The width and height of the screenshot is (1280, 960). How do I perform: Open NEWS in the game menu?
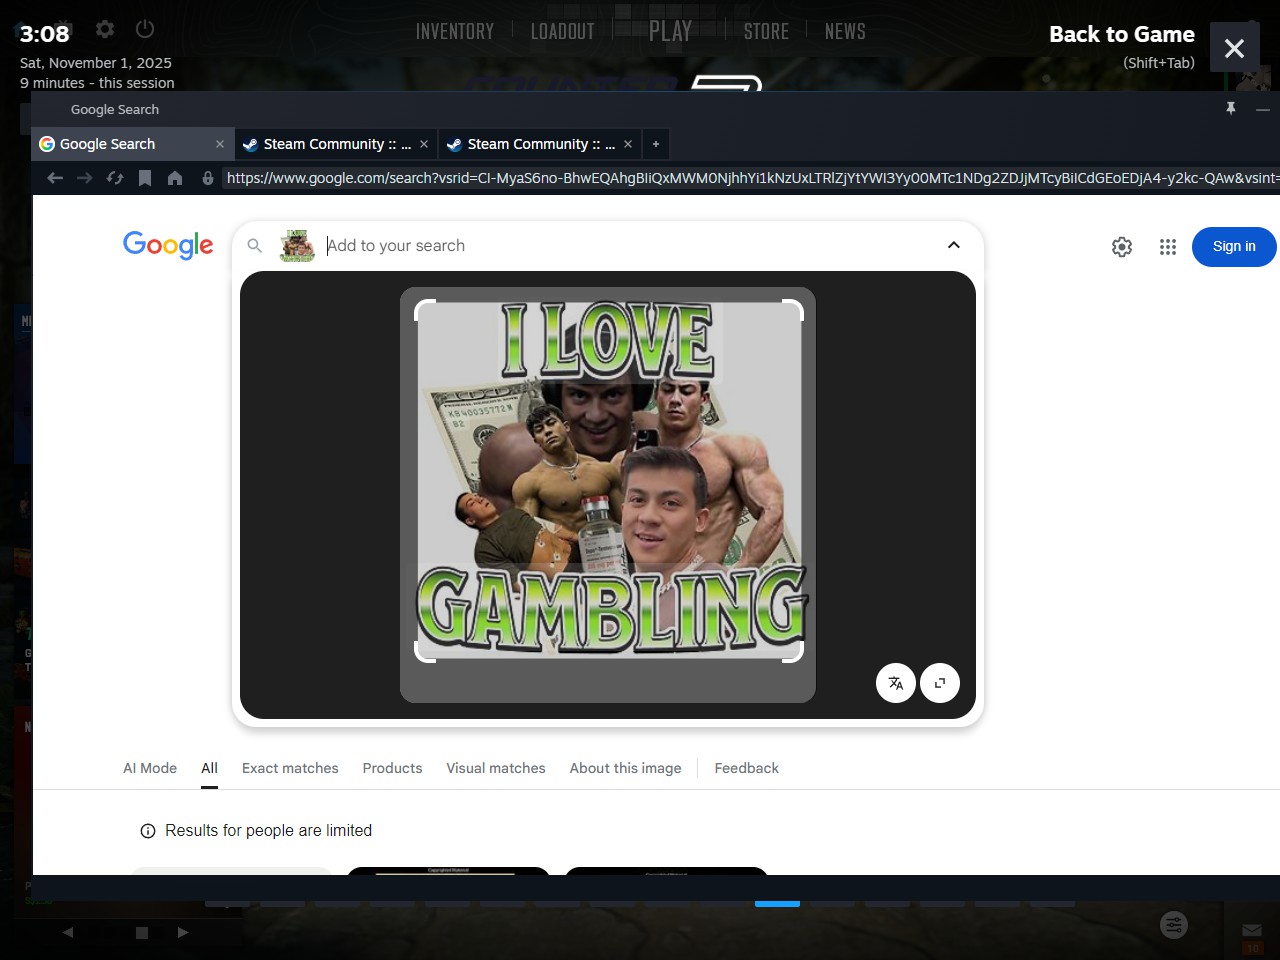point(845,31)
